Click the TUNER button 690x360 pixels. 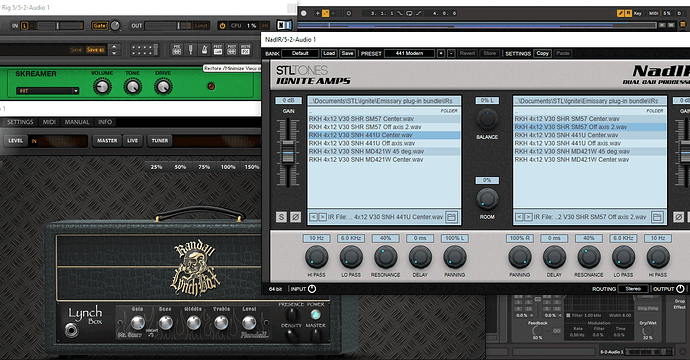(160, 140)
